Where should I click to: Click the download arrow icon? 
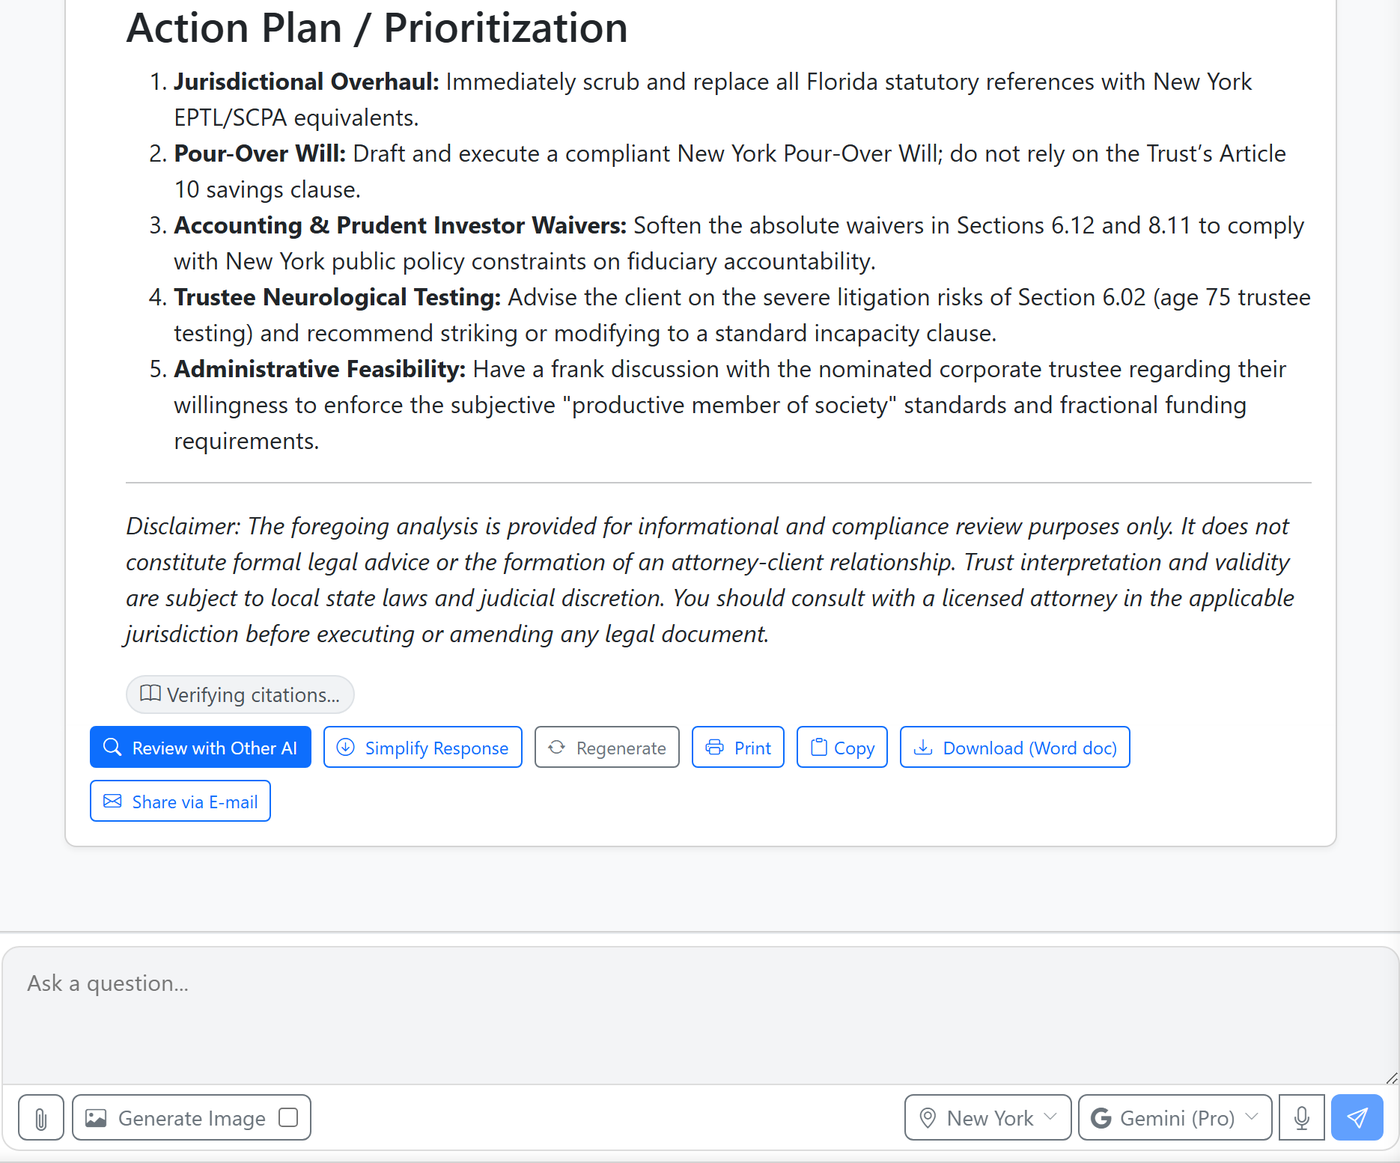click(923, 748)
